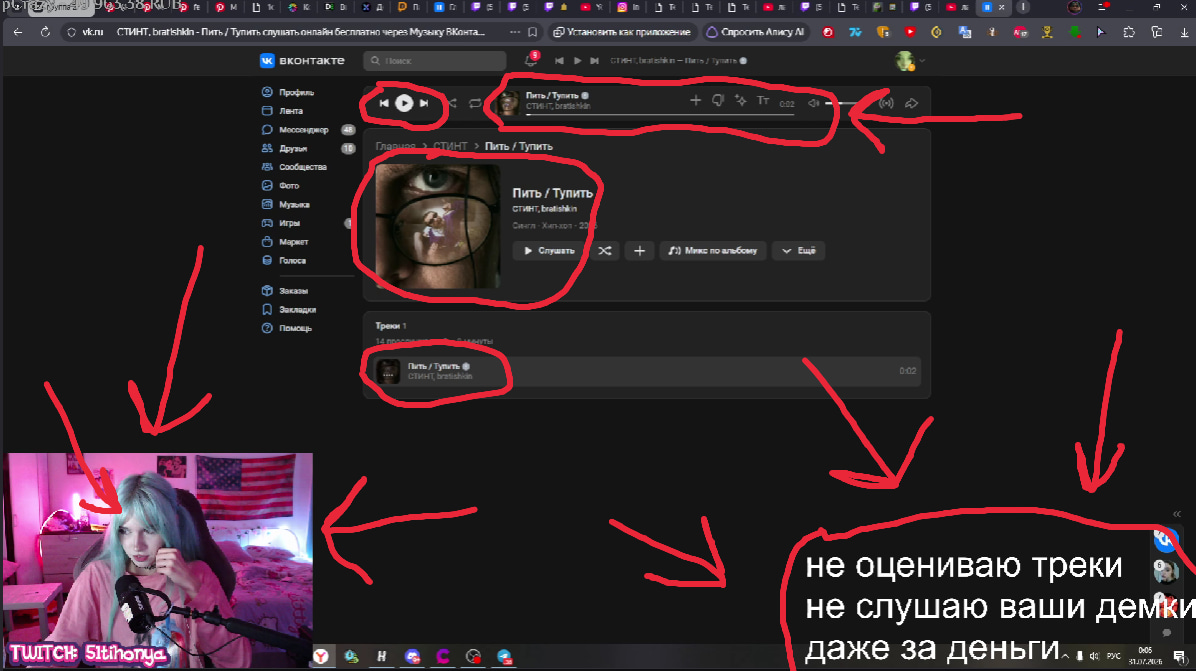Skip forward in the header mini player

point(594,60)
